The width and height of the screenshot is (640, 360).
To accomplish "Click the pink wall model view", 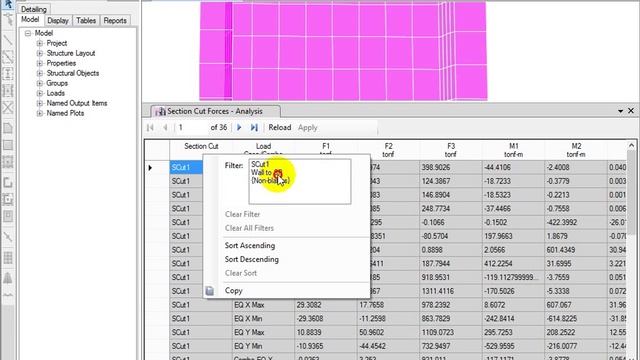I will tap(343, 51).
